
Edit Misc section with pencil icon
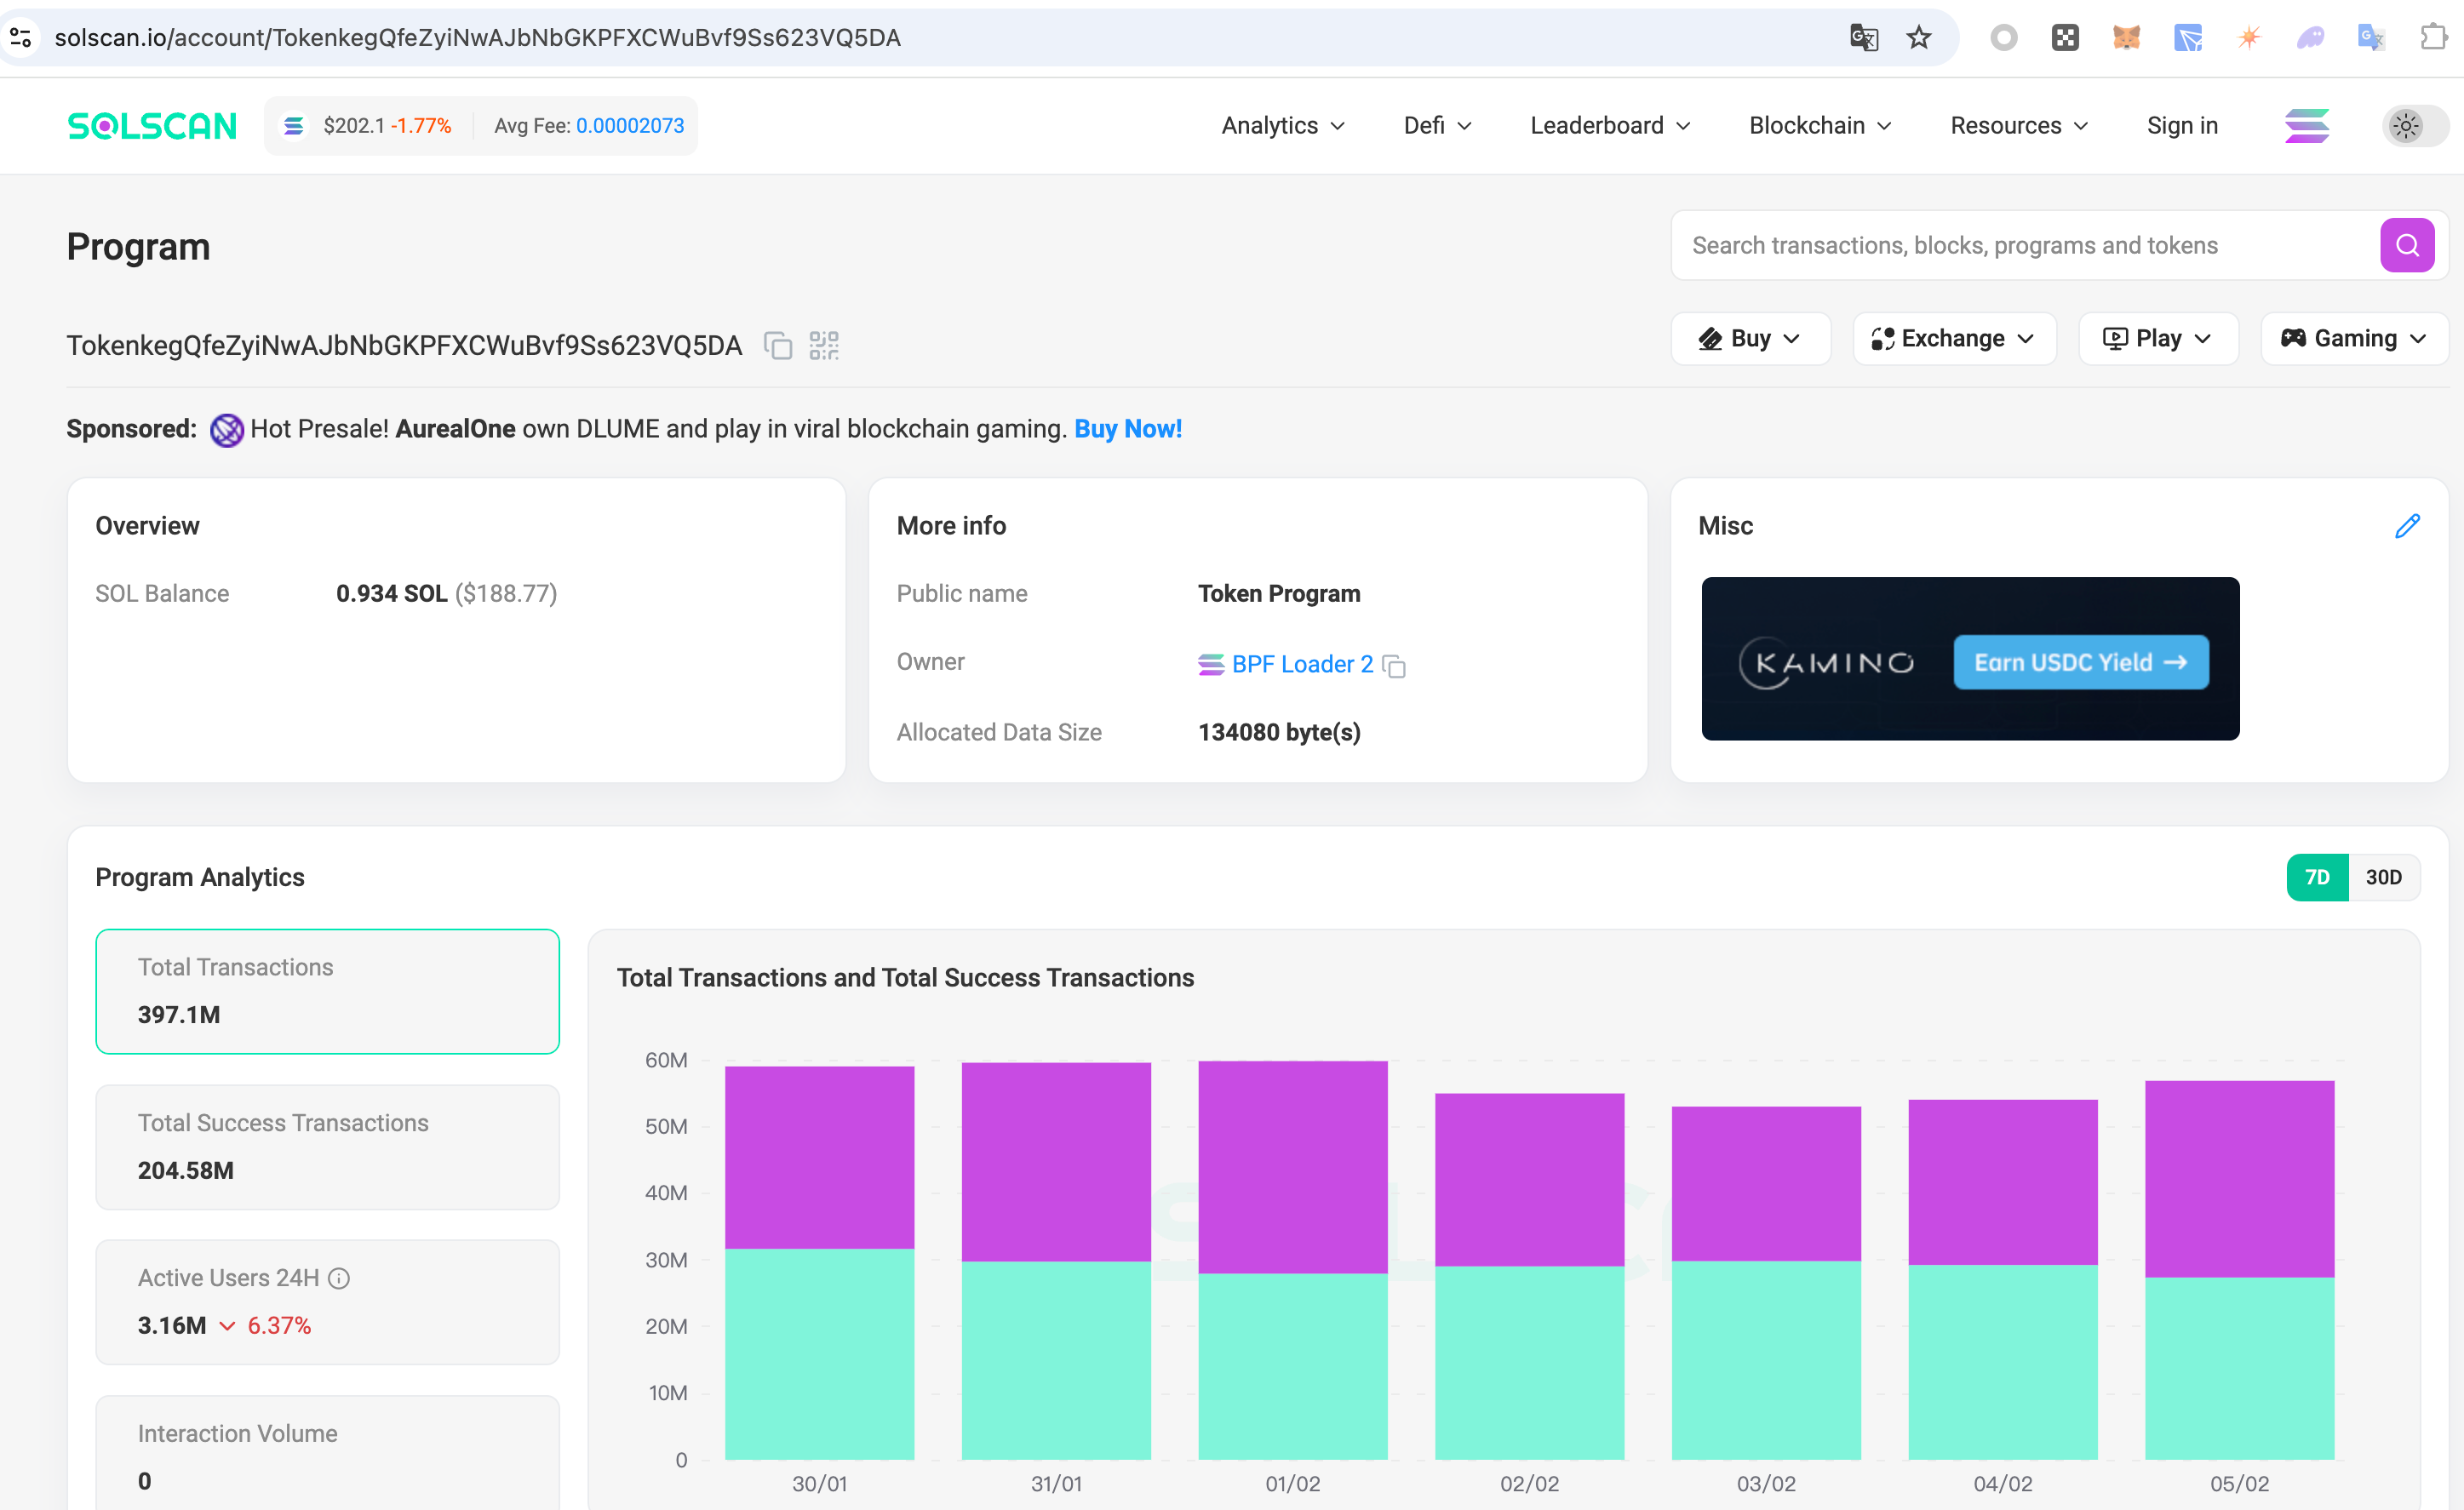pyautogui.click(x=2407, y=526)
